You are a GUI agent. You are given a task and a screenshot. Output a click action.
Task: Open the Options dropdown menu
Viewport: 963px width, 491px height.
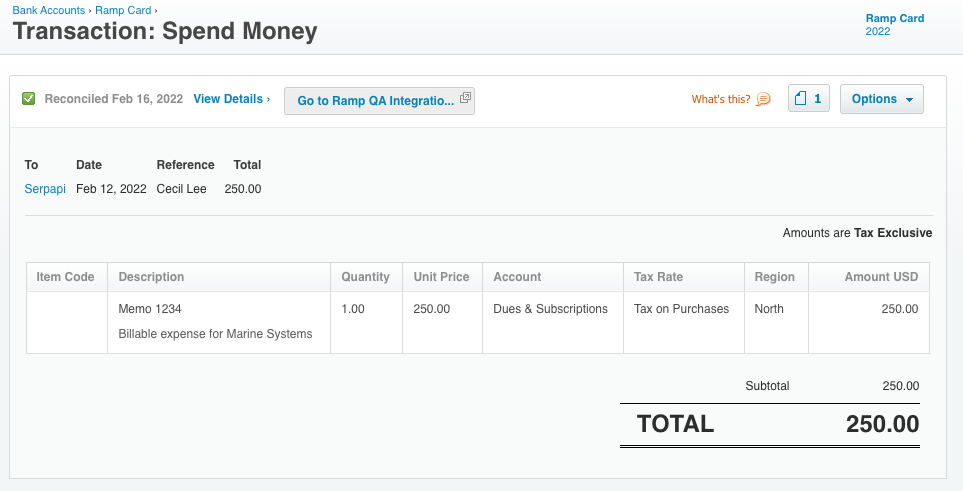pyautogui.click(x=882, y=99)
